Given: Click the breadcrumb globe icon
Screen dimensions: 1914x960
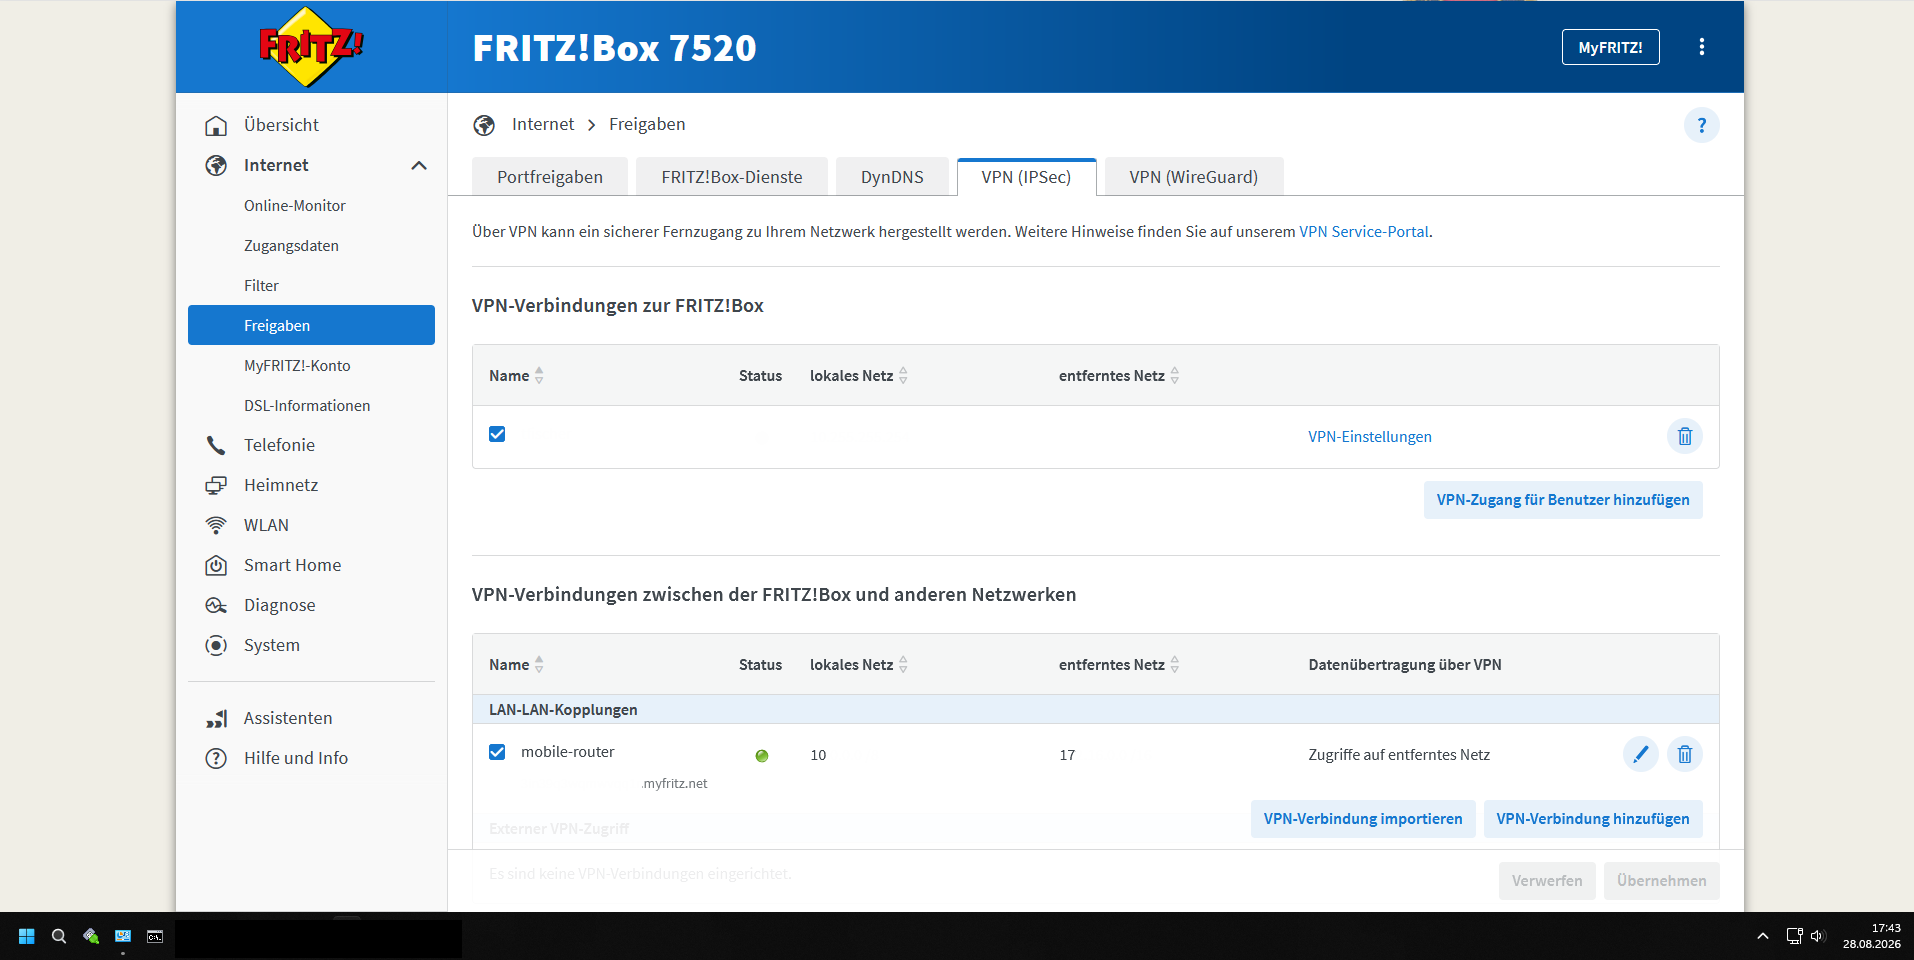Looking at the screenshot, I should pyautogui.click(x=484, y=125).
